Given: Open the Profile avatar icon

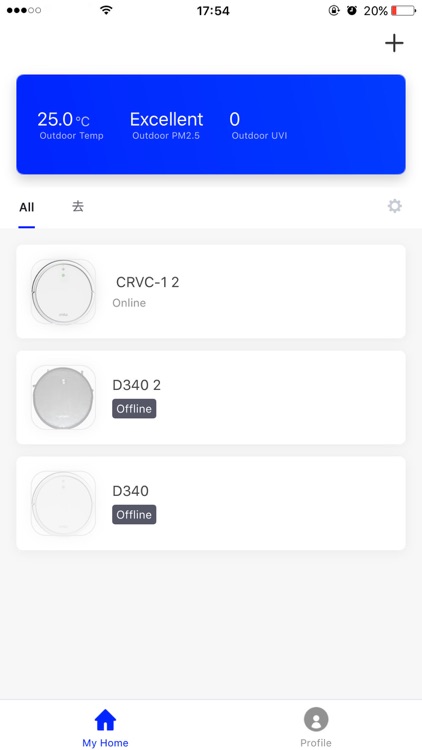Looking at the screenshot, I should [316, 719].
